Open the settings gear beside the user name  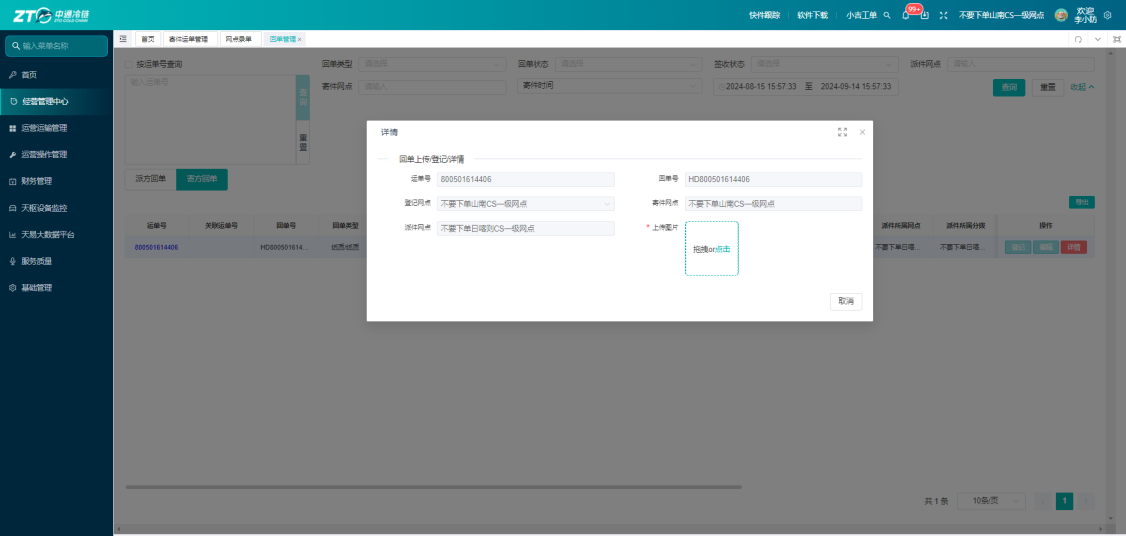pyautogui.click(x=1107, y=15)
